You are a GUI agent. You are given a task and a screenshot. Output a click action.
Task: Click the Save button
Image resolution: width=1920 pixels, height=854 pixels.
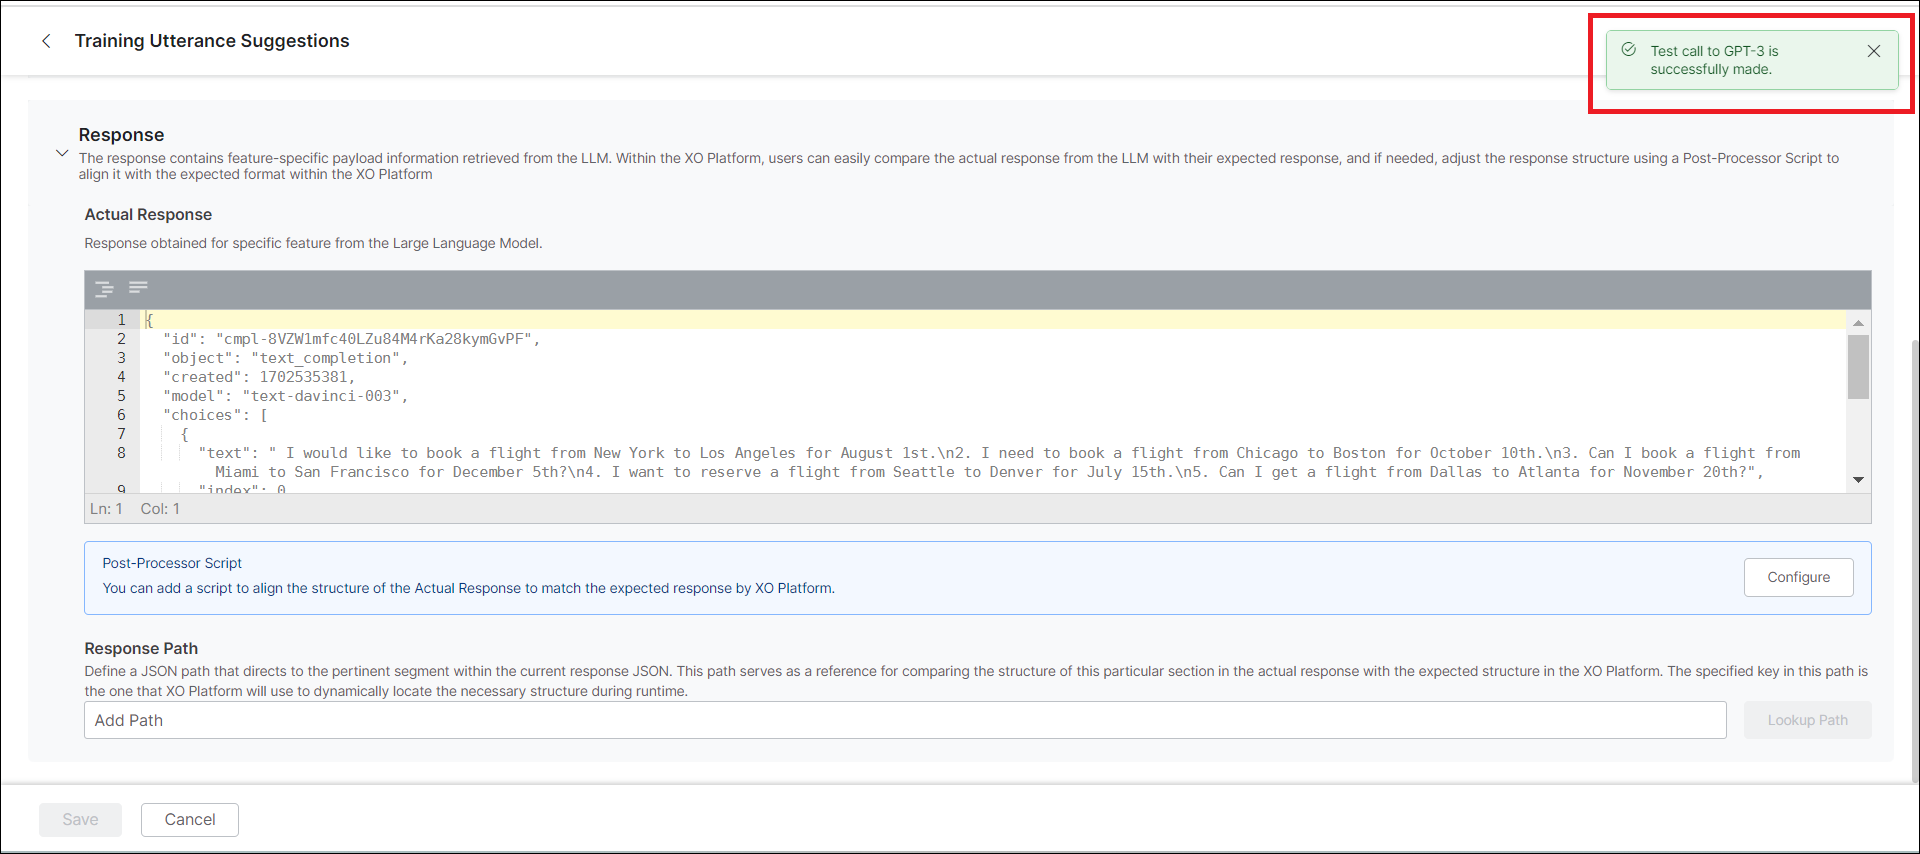(x=80, y=819)
